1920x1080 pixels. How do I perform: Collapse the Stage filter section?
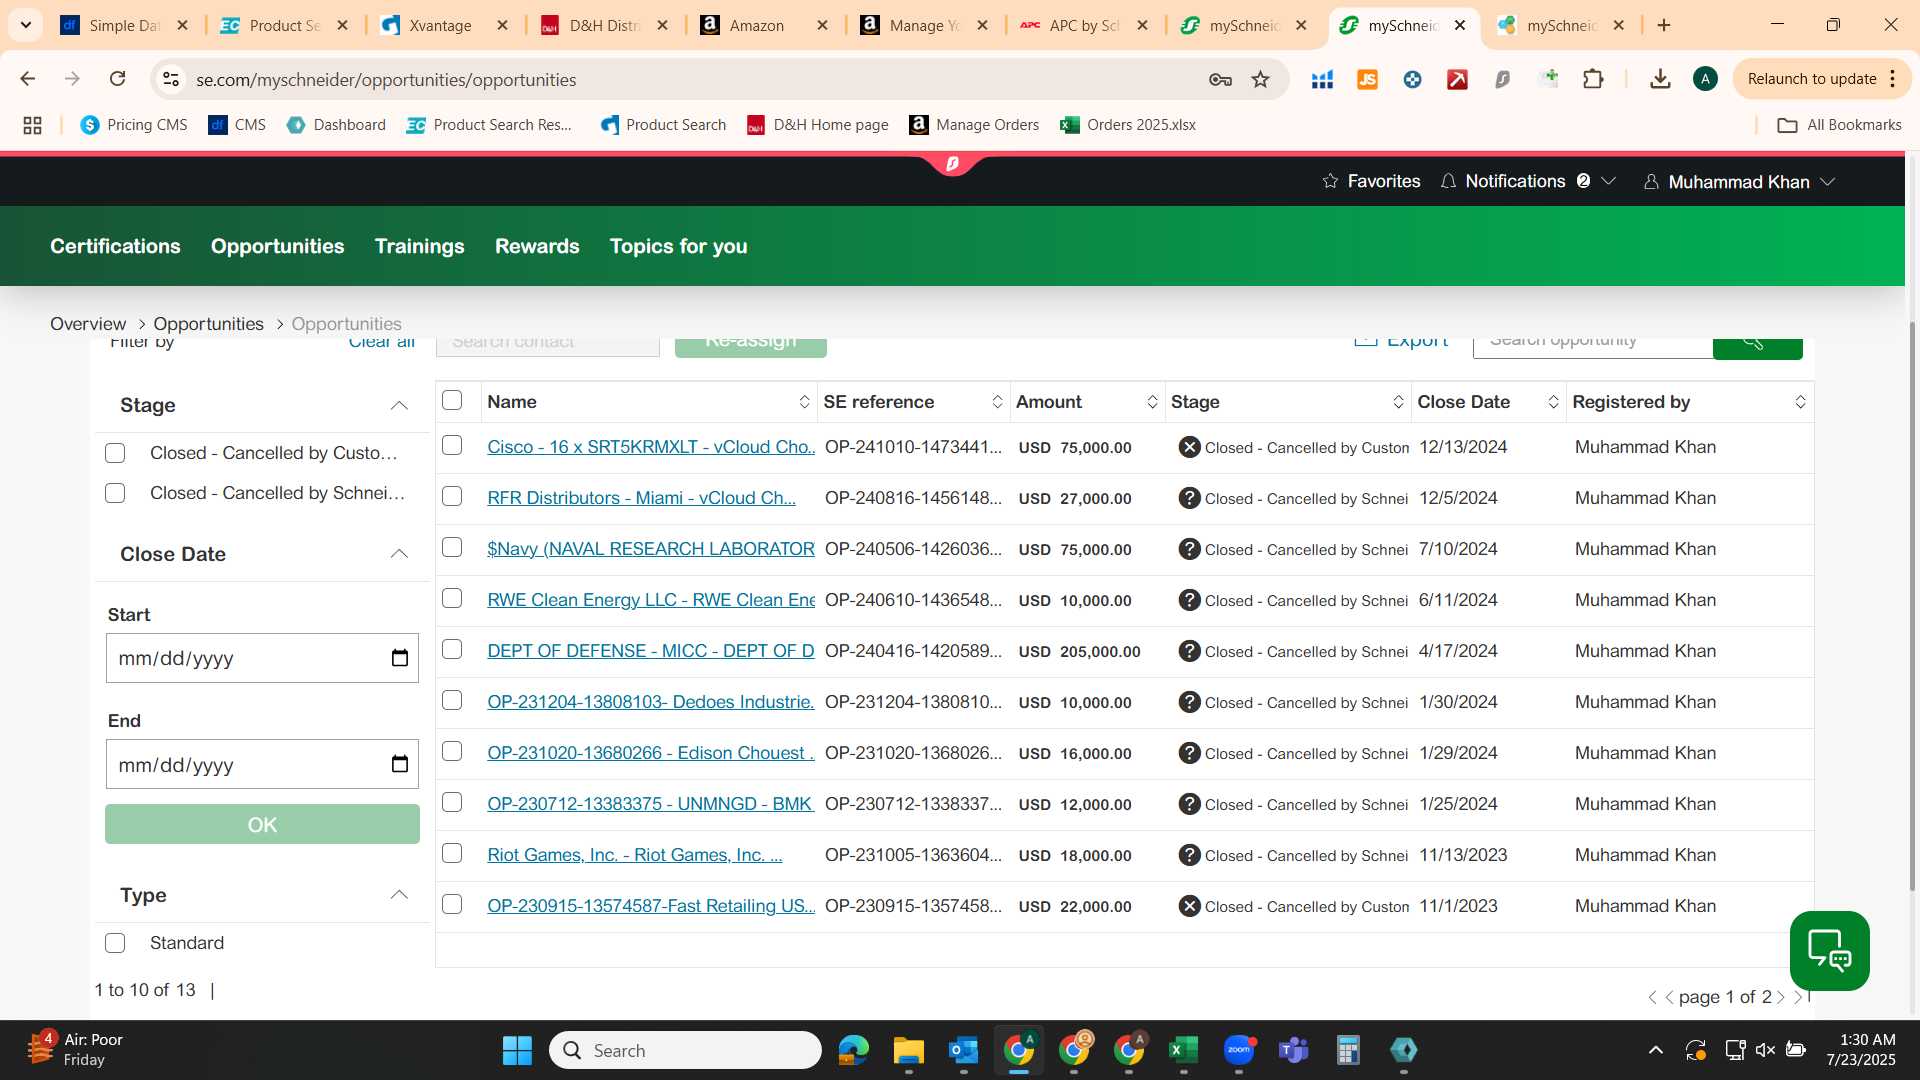[399, 405]
